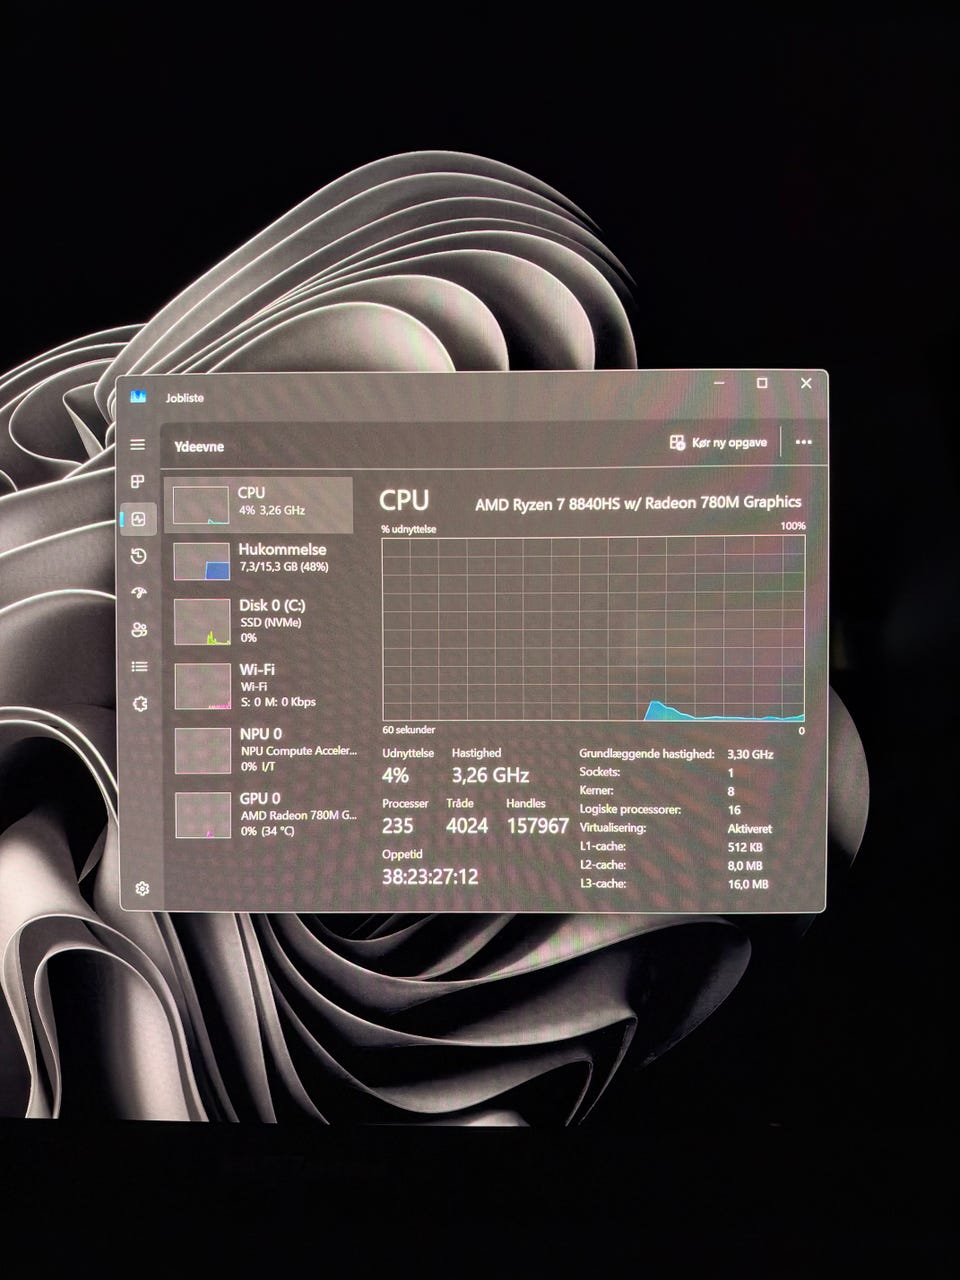The height and width of the screenshot is (1280, 960).
Task: Click the 'Grundlæggende hastighed' value '3,30 GHz'
Action: pyautogui.click(x=750, y=754)
